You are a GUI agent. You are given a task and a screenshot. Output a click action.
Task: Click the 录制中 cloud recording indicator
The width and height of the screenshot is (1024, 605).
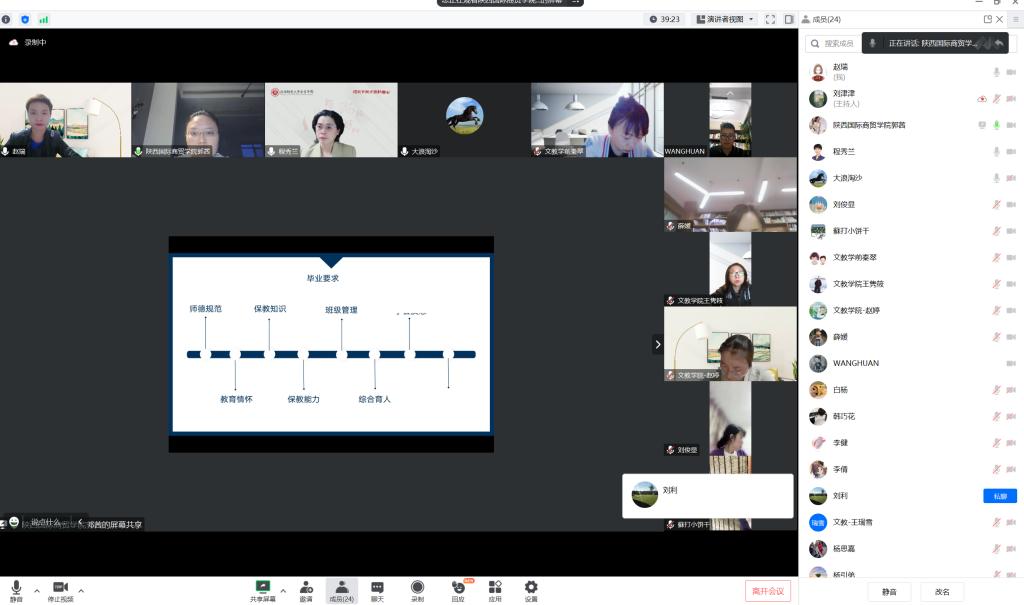[x=27, y=42]
